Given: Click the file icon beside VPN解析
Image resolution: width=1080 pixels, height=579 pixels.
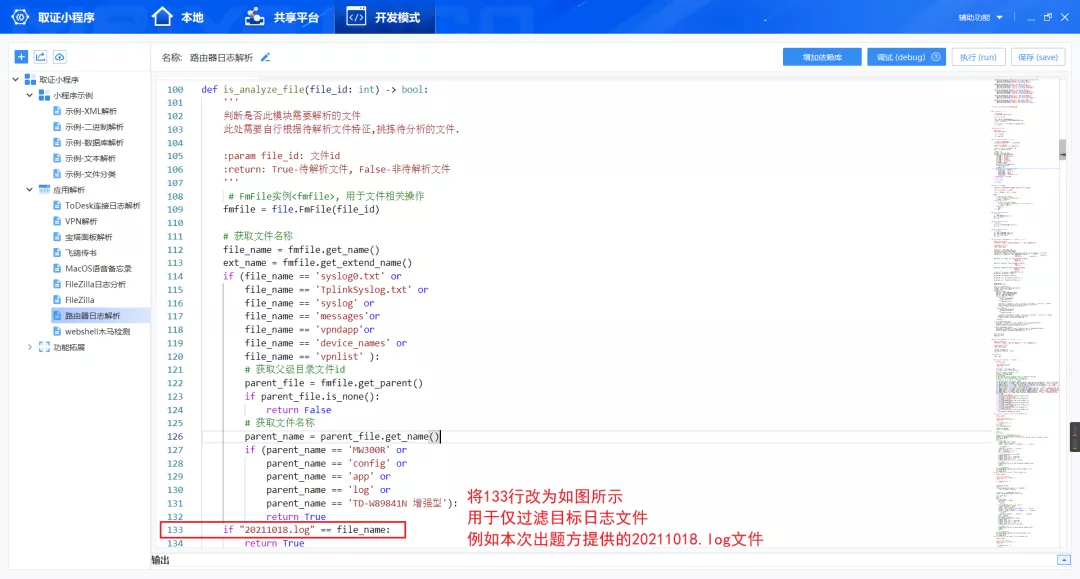Looking at the screenshot, I should pyautogui.click(x=57, y=221).
